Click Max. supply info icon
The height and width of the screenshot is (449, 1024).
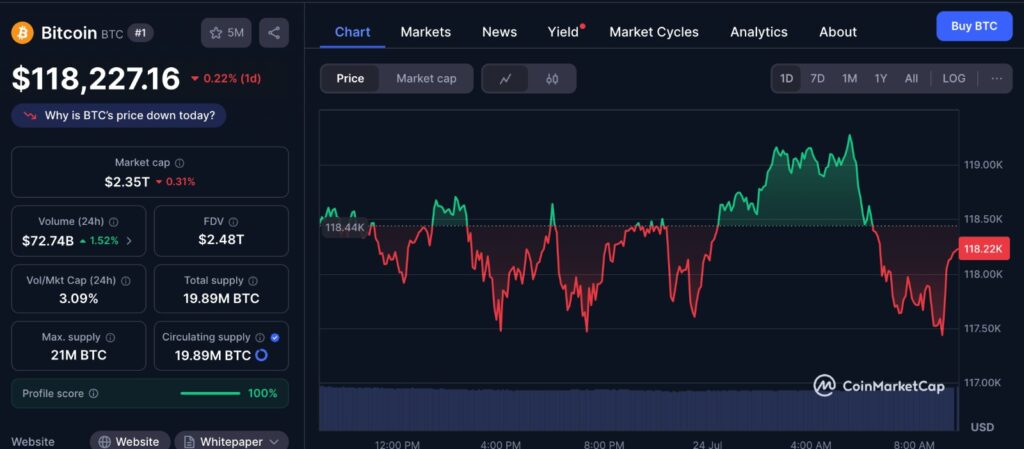(x=110, y=337)
